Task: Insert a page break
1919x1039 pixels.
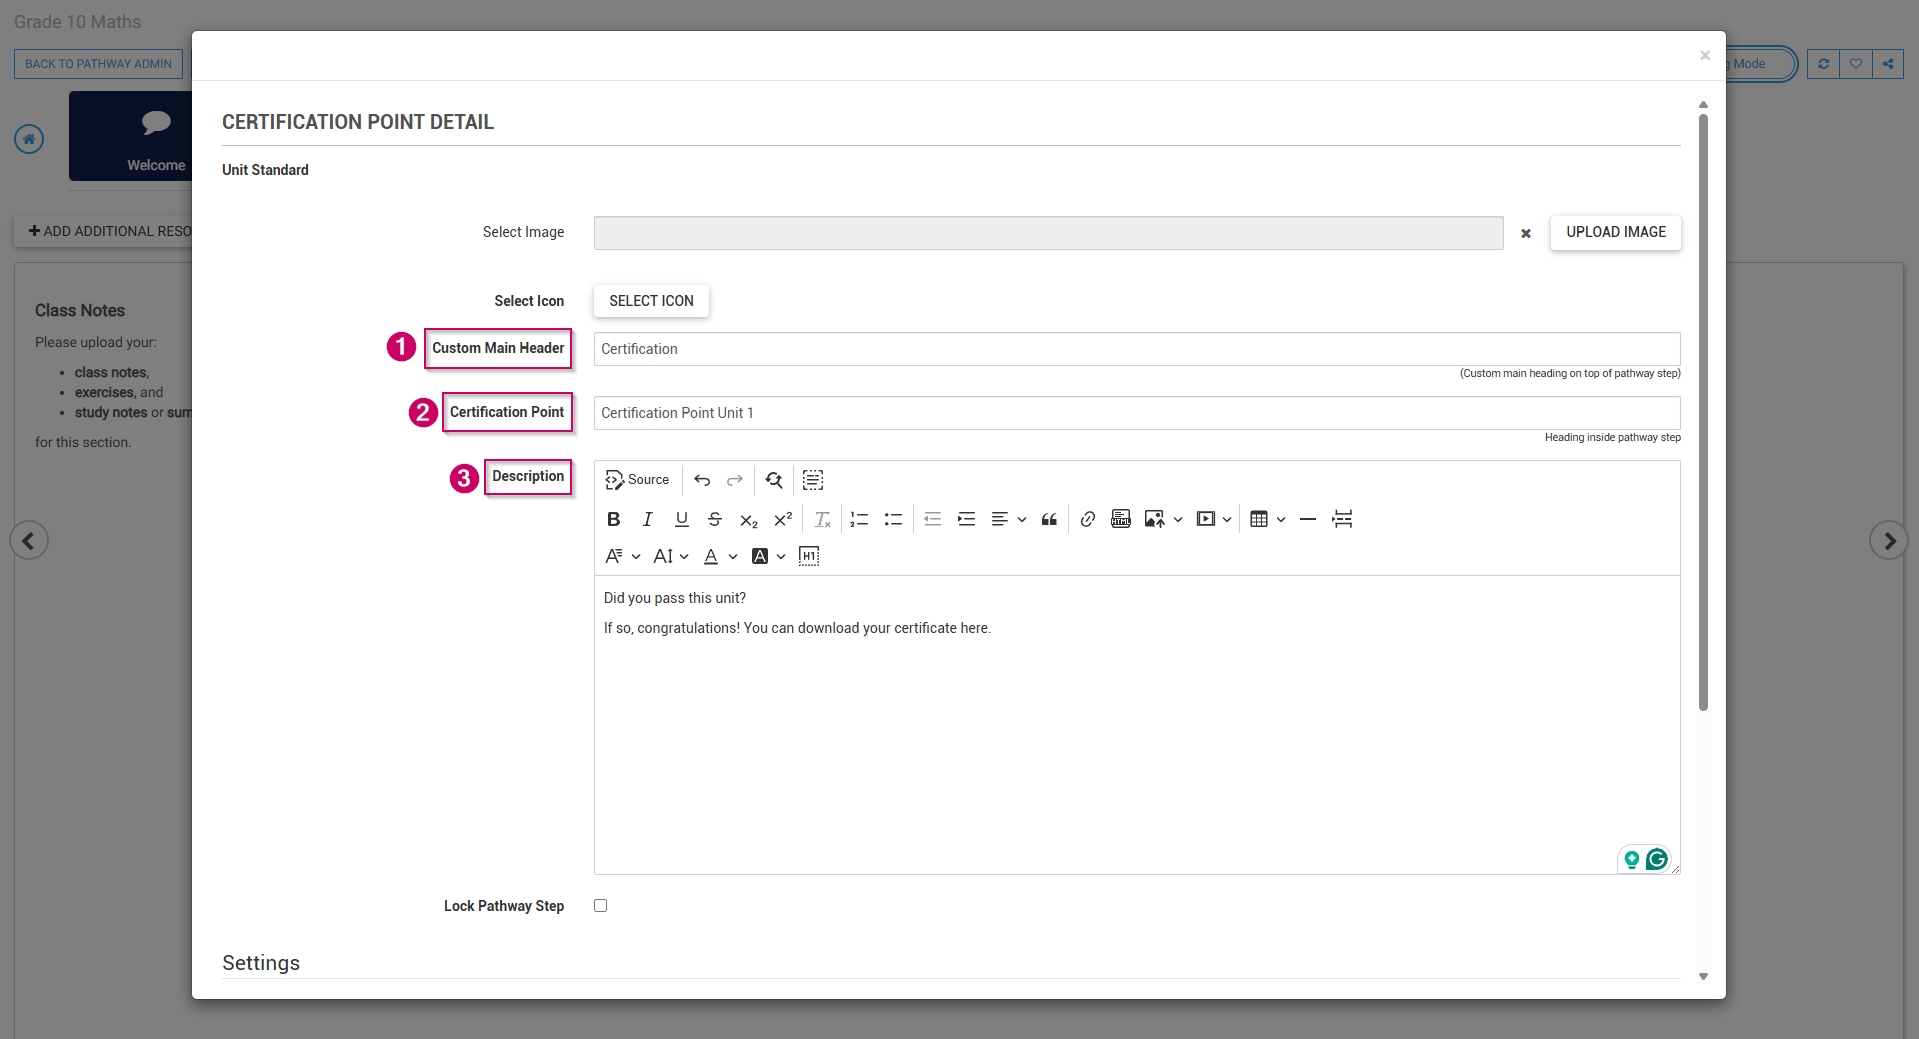Action: click(x=1342, y=519)
